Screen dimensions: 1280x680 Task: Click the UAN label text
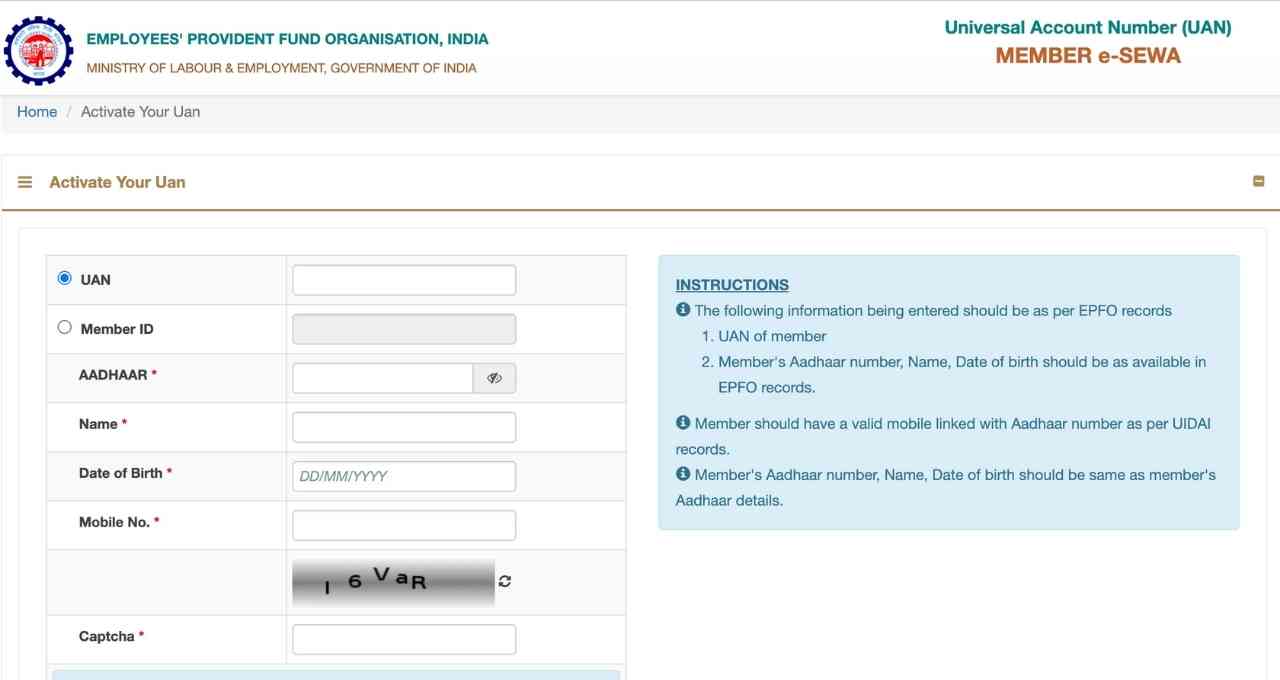tap(96, 280)
